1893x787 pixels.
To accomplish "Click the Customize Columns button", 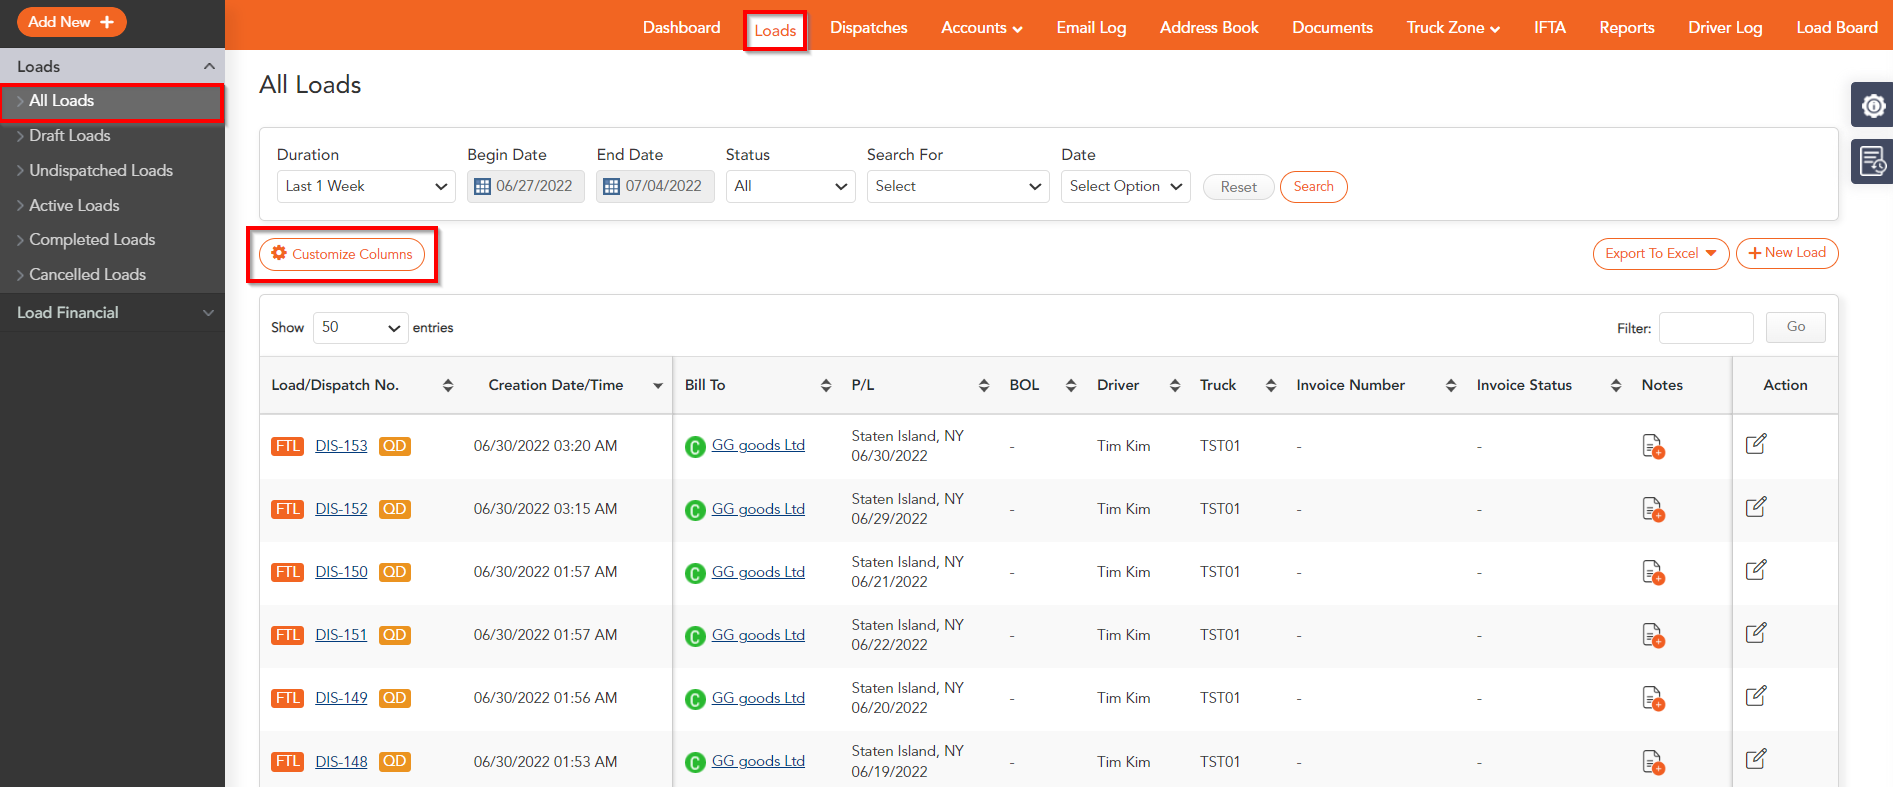I will click(342, 254).
